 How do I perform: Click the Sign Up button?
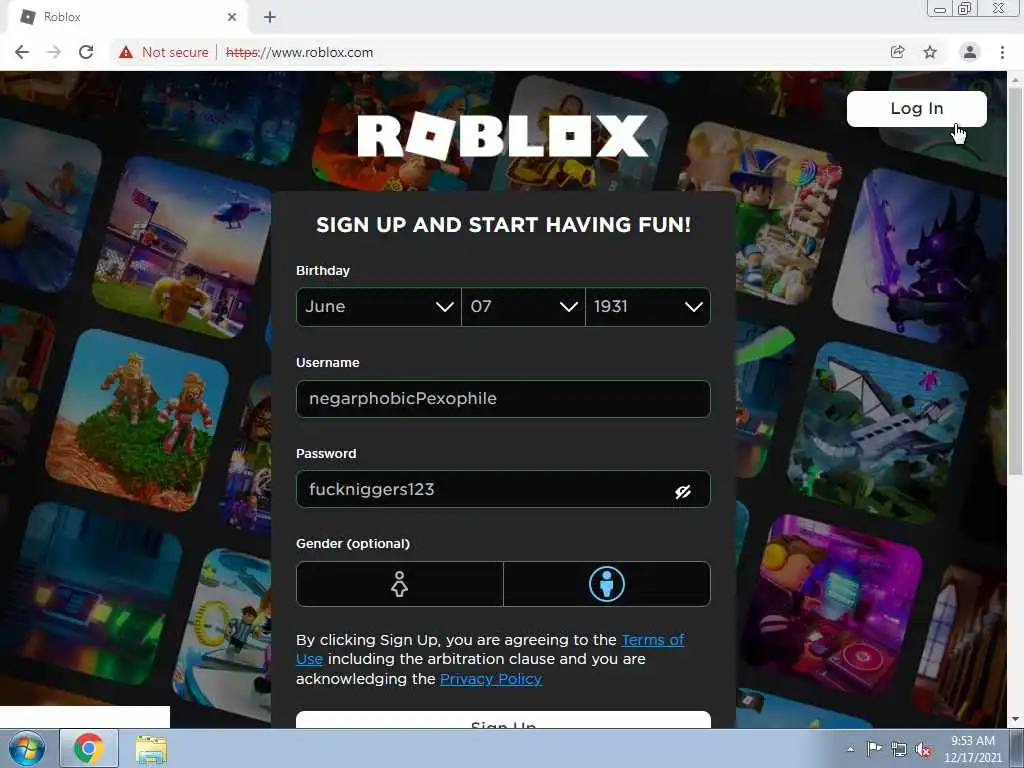(503, 720)
